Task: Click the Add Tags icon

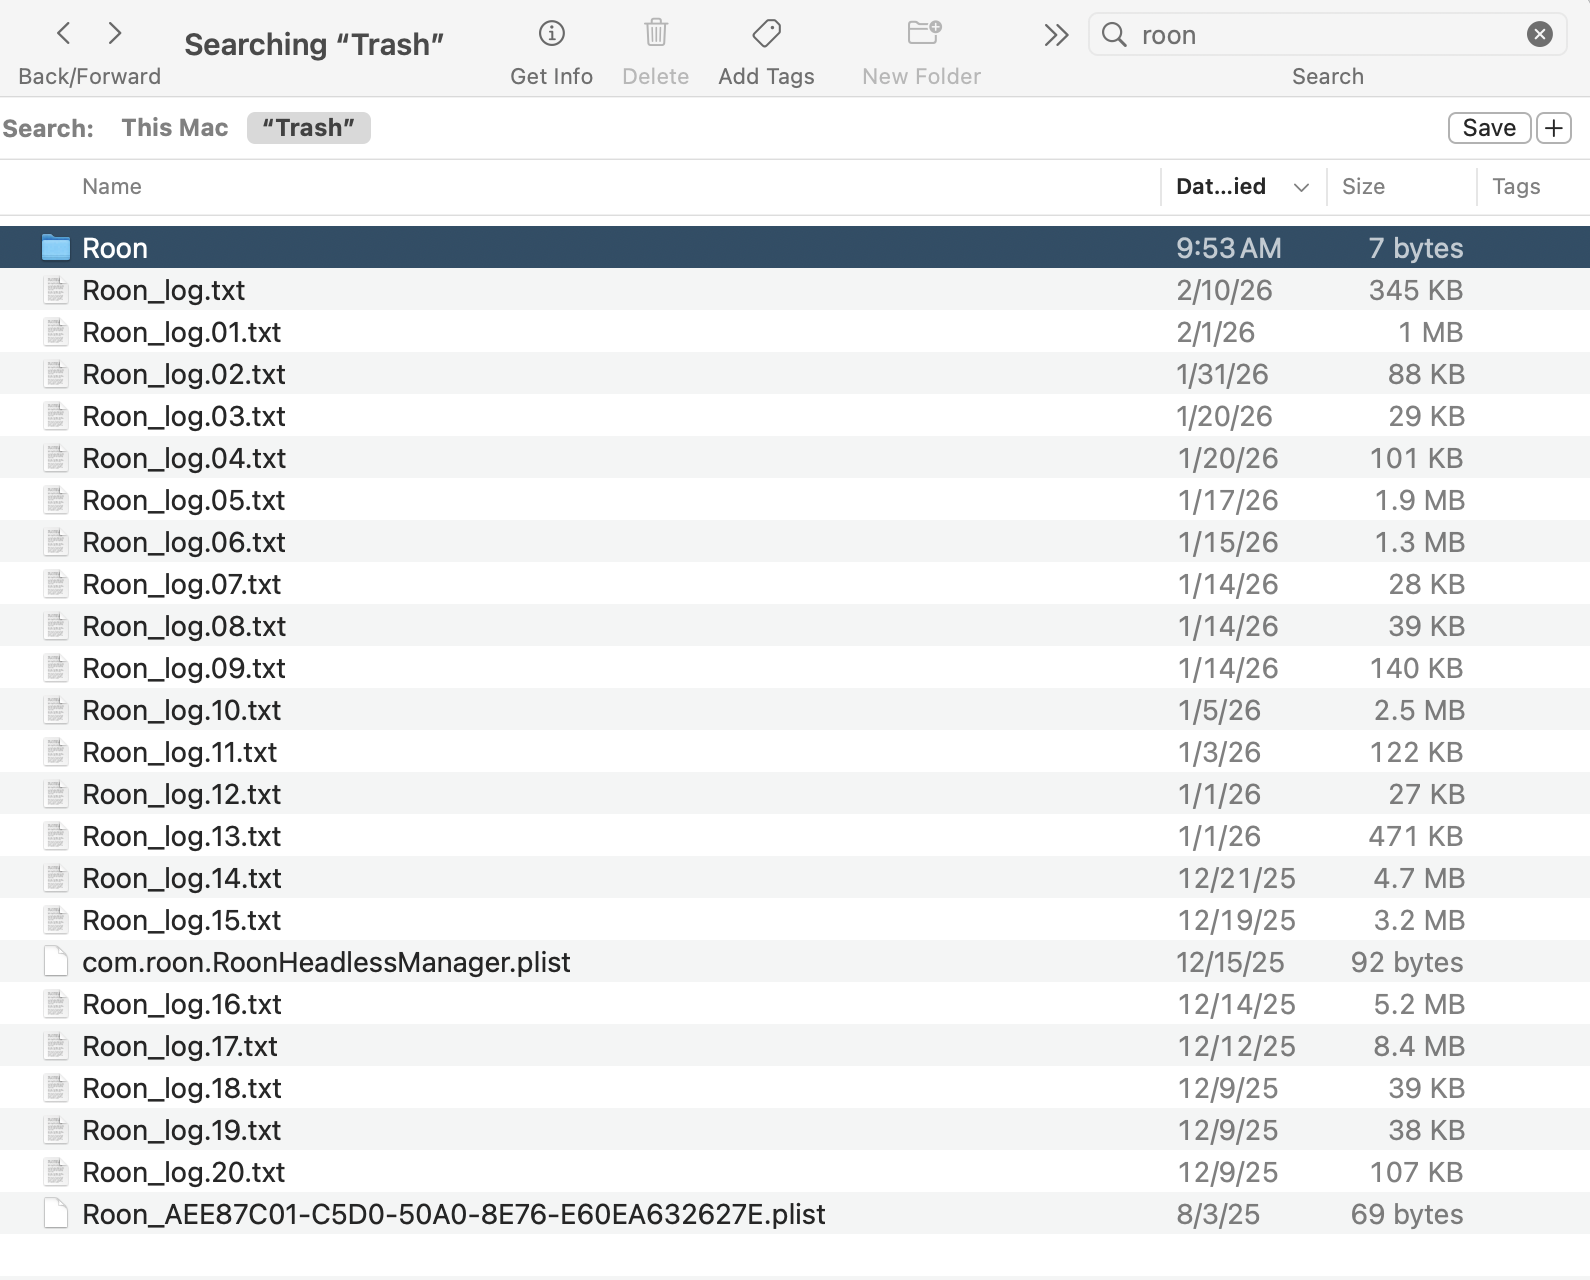Action: [766, 34]
